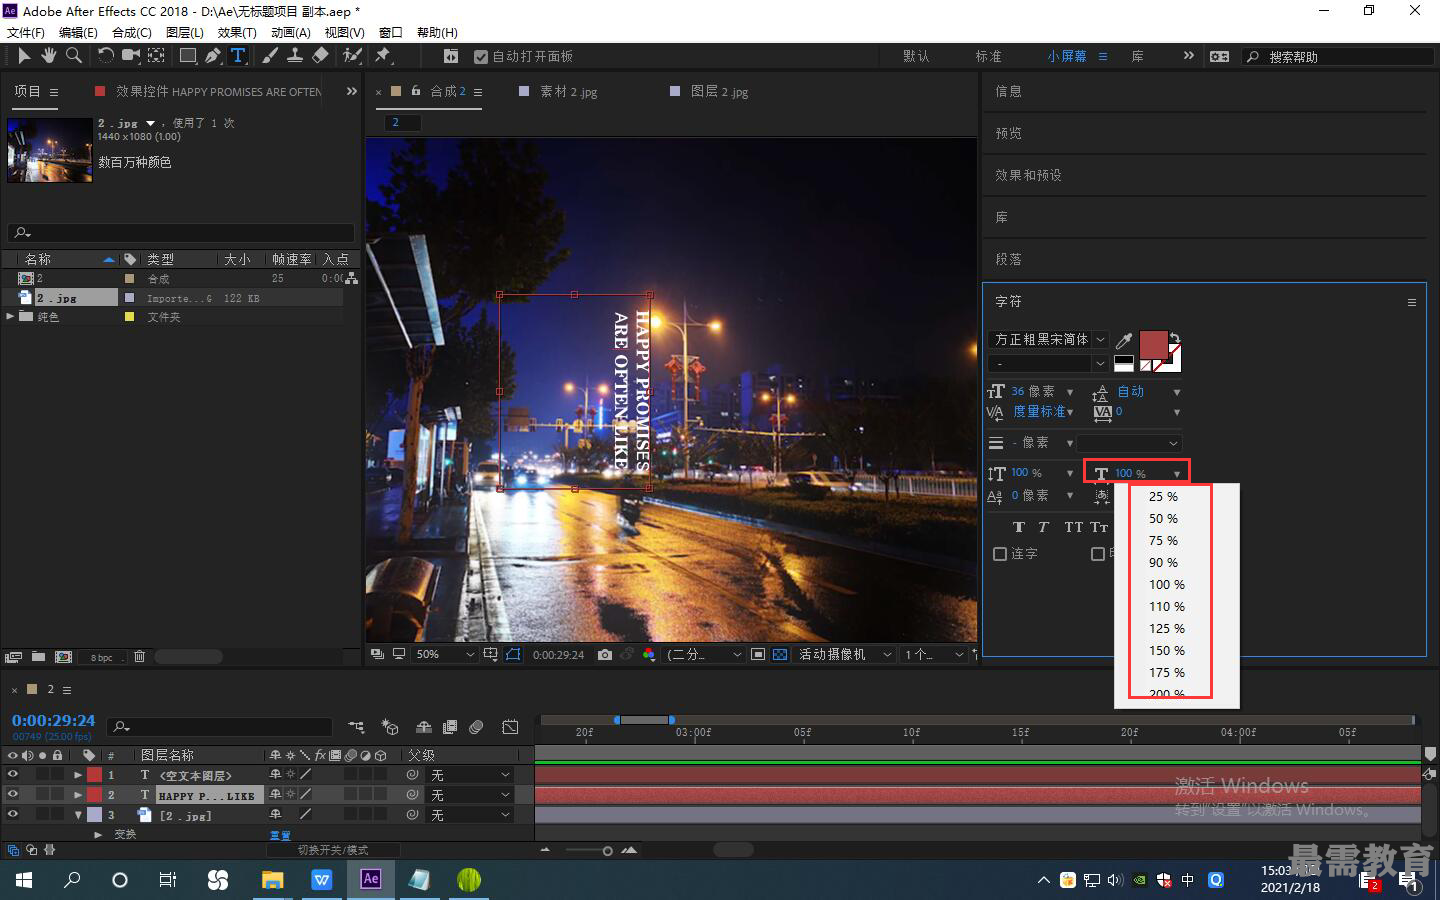Swap fill and stroke colors arrow

(x=1175, y=338)
